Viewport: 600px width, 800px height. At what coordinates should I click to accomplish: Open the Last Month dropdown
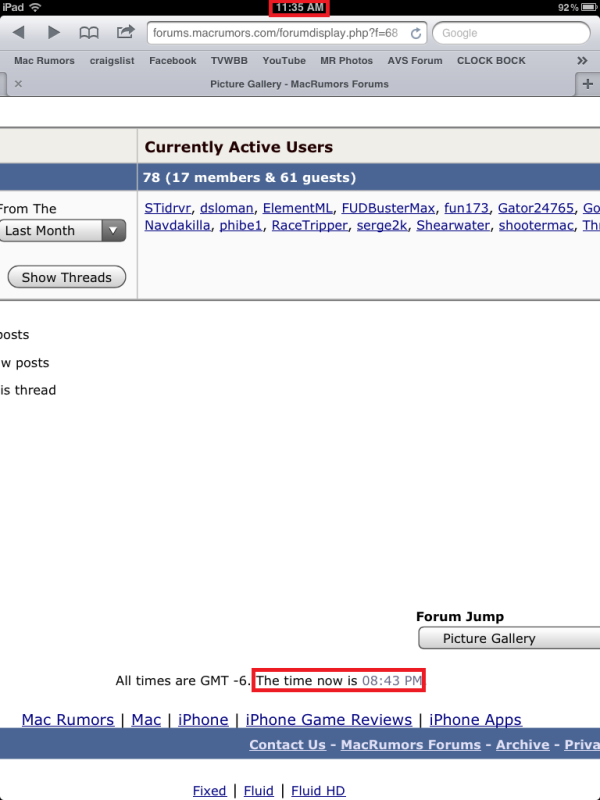62,231
